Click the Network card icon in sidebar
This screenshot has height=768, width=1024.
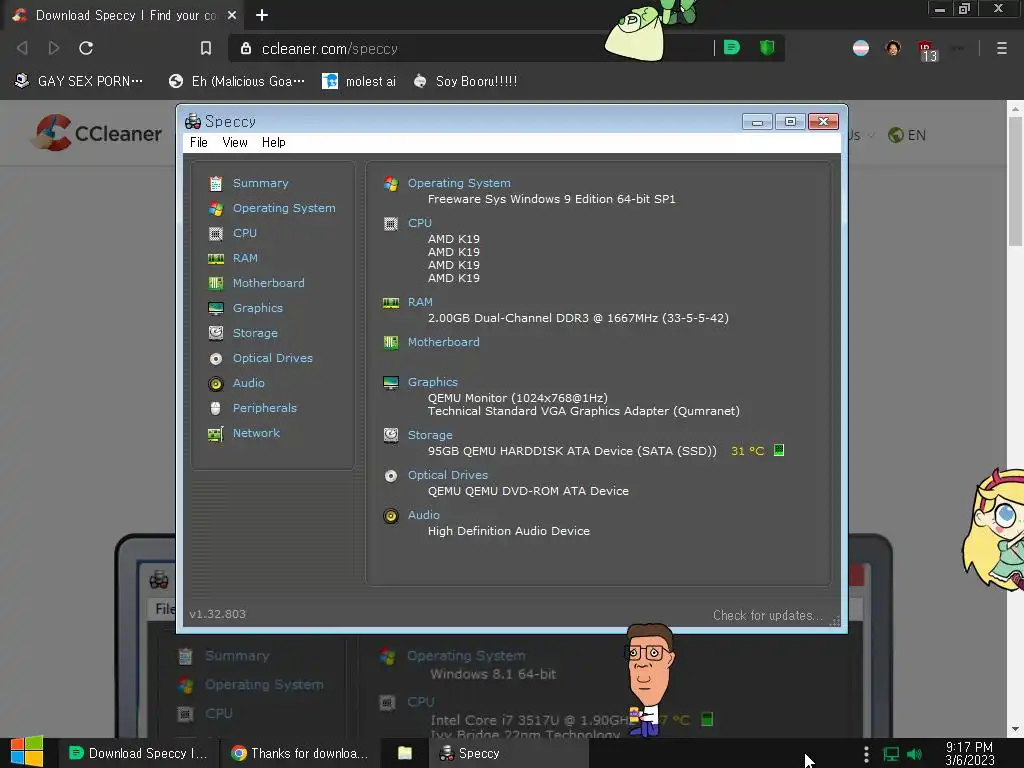216,433
